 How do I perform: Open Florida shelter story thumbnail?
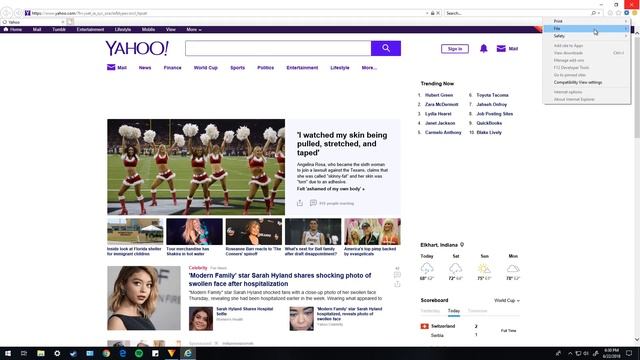[x=135, y=231]
